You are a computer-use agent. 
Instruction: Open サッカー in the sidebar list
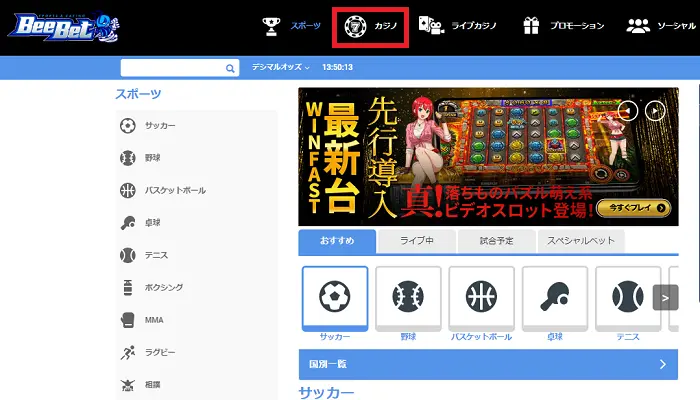(x=160, y=126)
